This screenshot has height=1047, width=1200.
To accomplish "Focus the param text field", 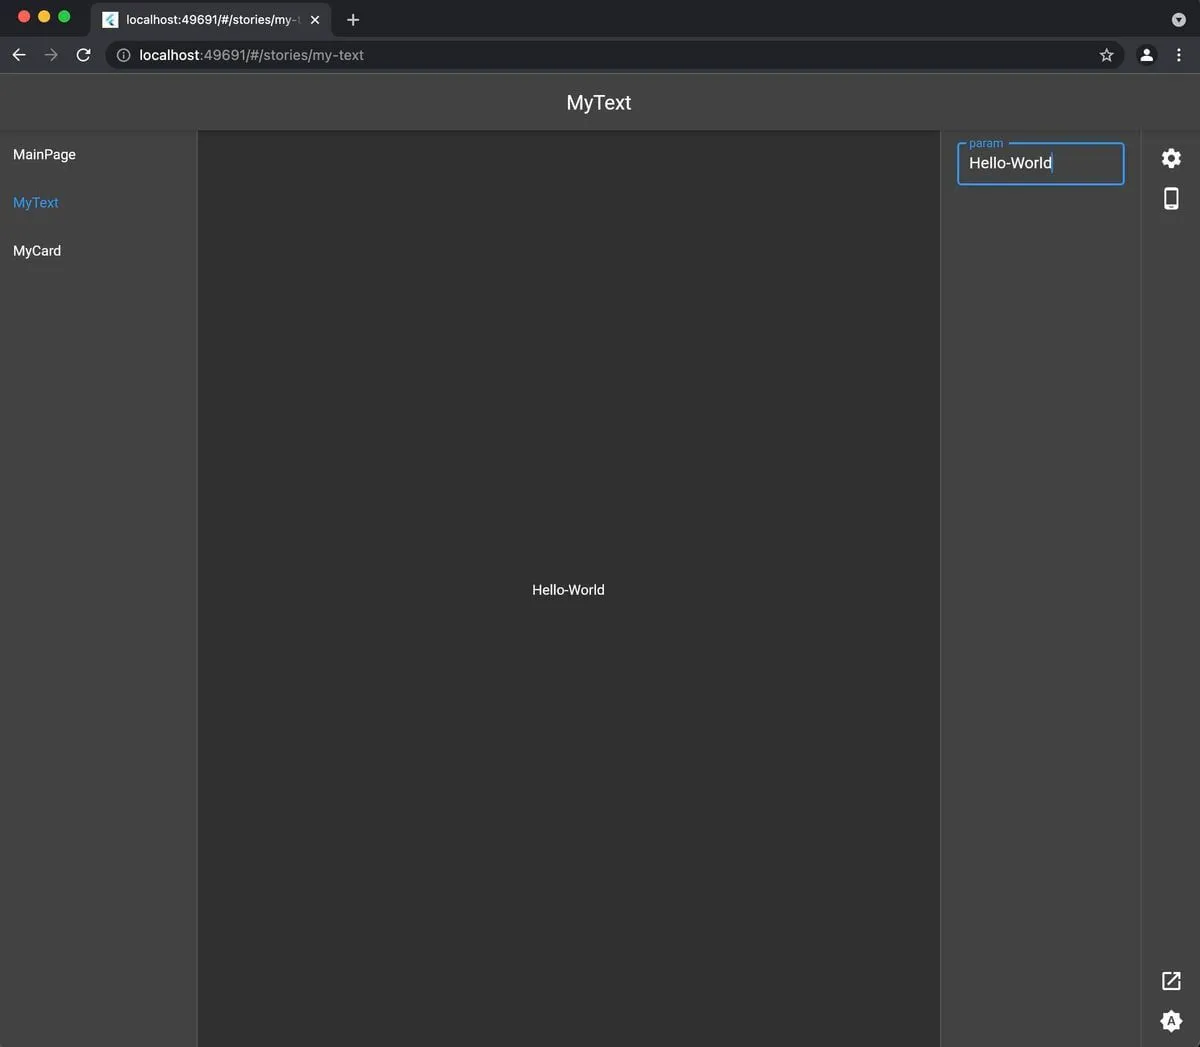I will point(1040,164).
